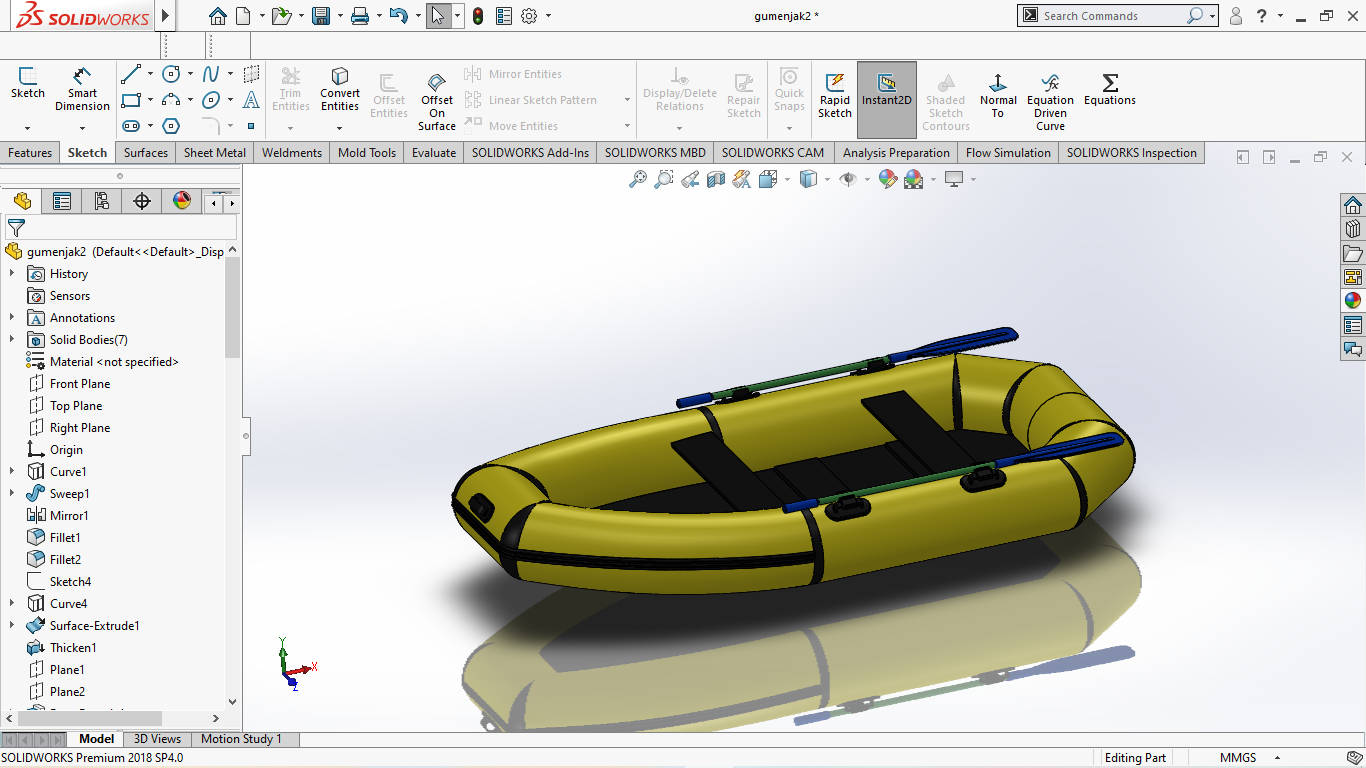Expand the History tree node

12,273
